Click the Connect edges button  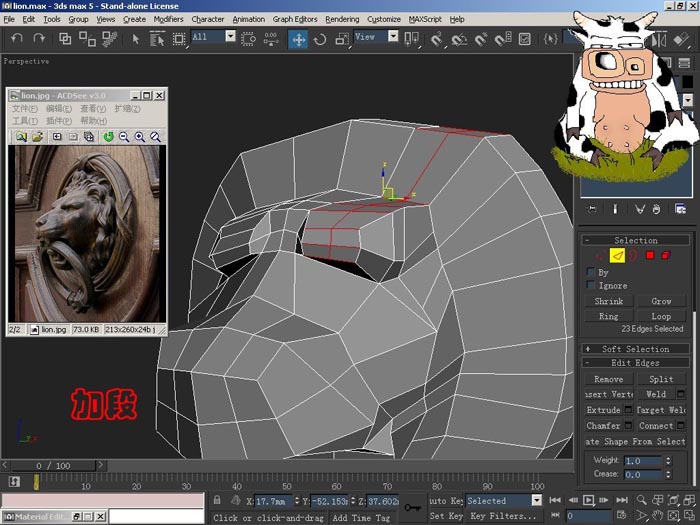click(x=655, y=425)
